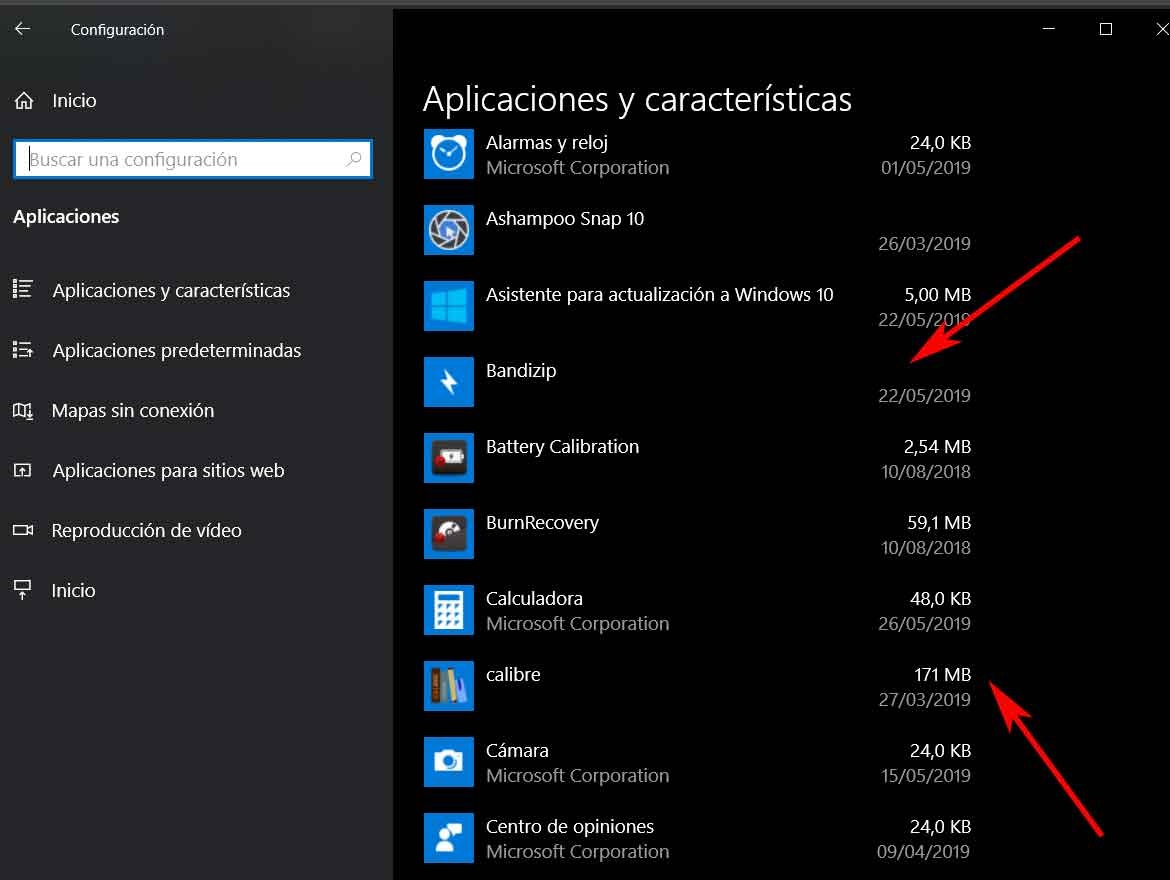Go to Mapas sin conexión

click(x=133, y=411)
